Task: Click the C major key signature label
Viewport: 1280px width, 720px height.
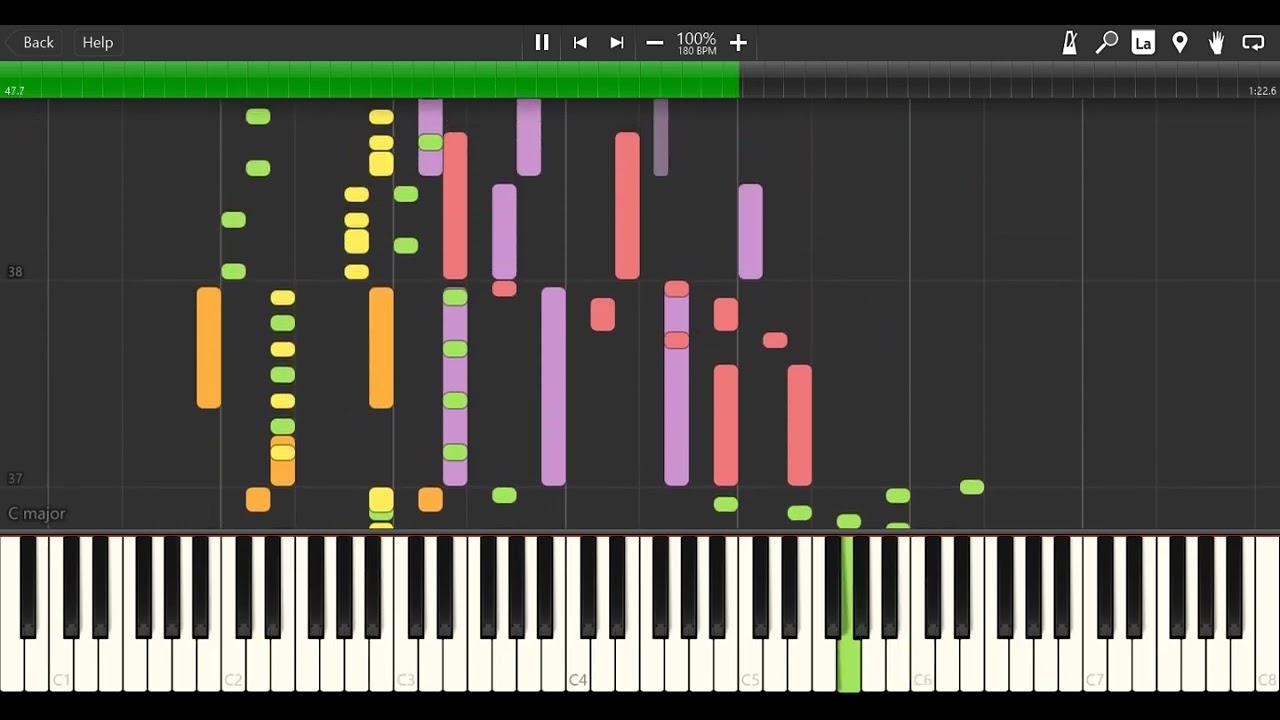Action: pyautogui.click(x=37, y=513)
